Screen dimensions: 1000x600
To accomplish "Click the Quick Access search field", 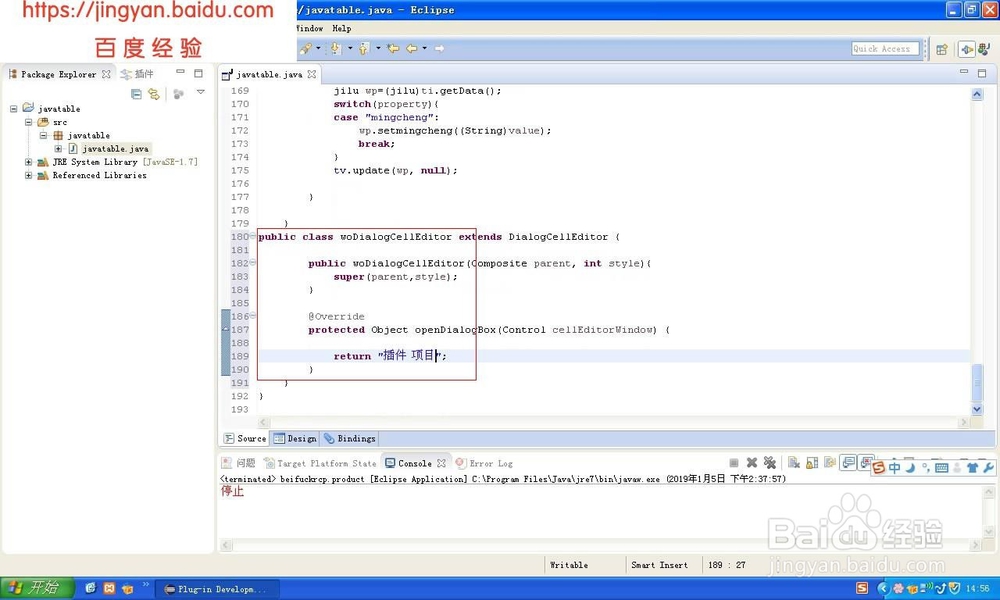I will 885,49.
